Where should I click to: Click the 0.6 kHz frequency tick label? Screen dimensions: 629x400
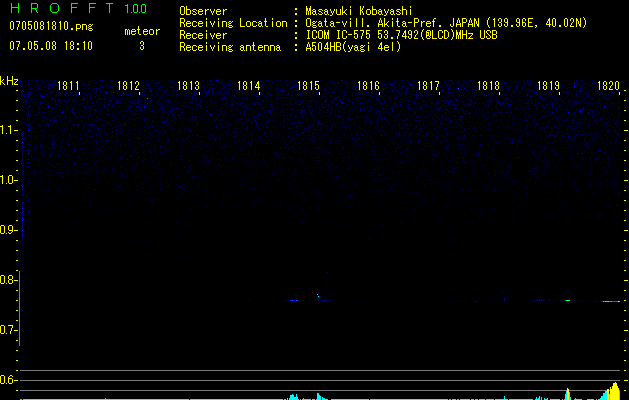[8, 380]
